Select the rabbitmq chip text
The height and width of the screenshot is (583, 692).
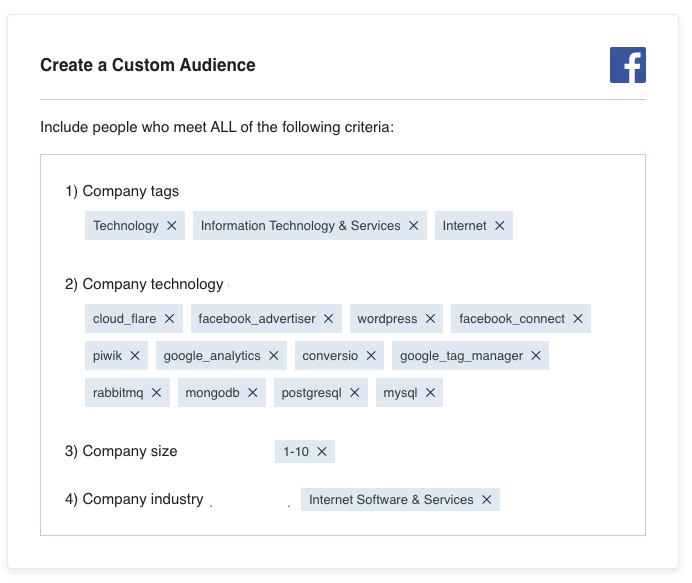pos(118,393)
